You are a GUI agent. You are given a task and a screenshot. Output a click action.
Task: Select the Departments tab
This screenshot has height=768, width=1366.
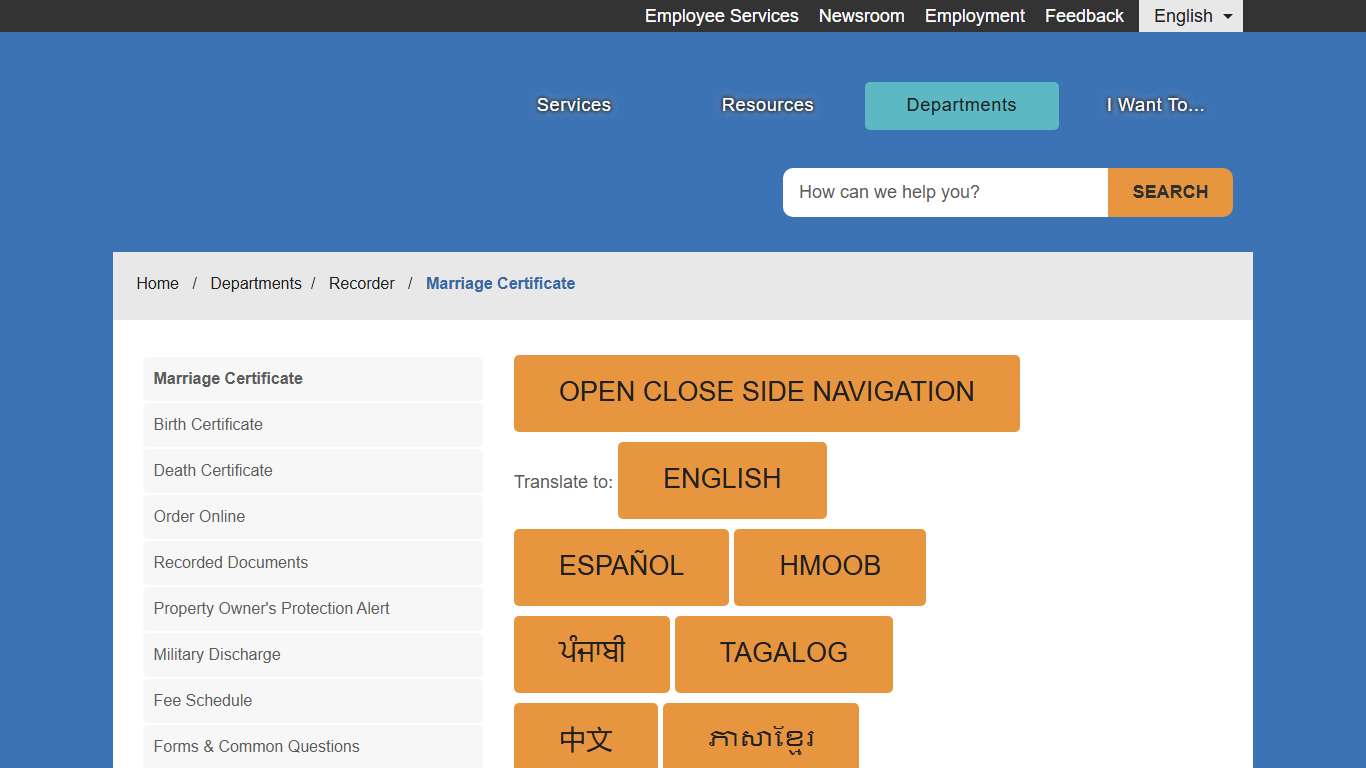click(x=961, y=106)
